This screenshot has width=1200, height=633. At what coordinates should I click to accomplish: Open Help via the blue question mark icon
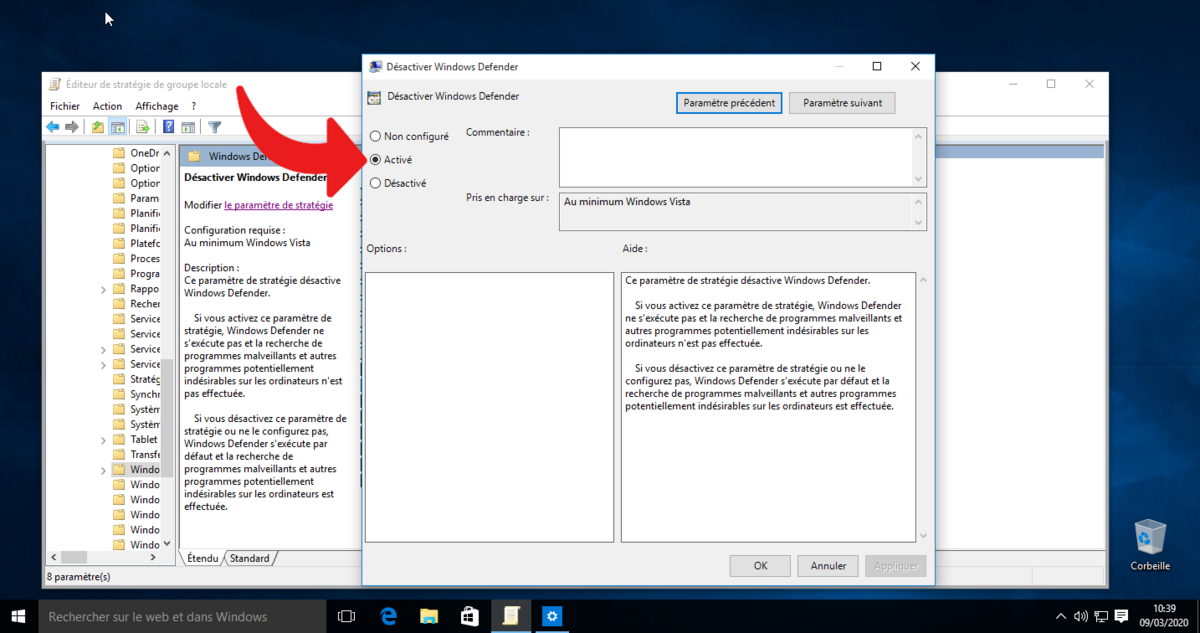click(169, 127)
